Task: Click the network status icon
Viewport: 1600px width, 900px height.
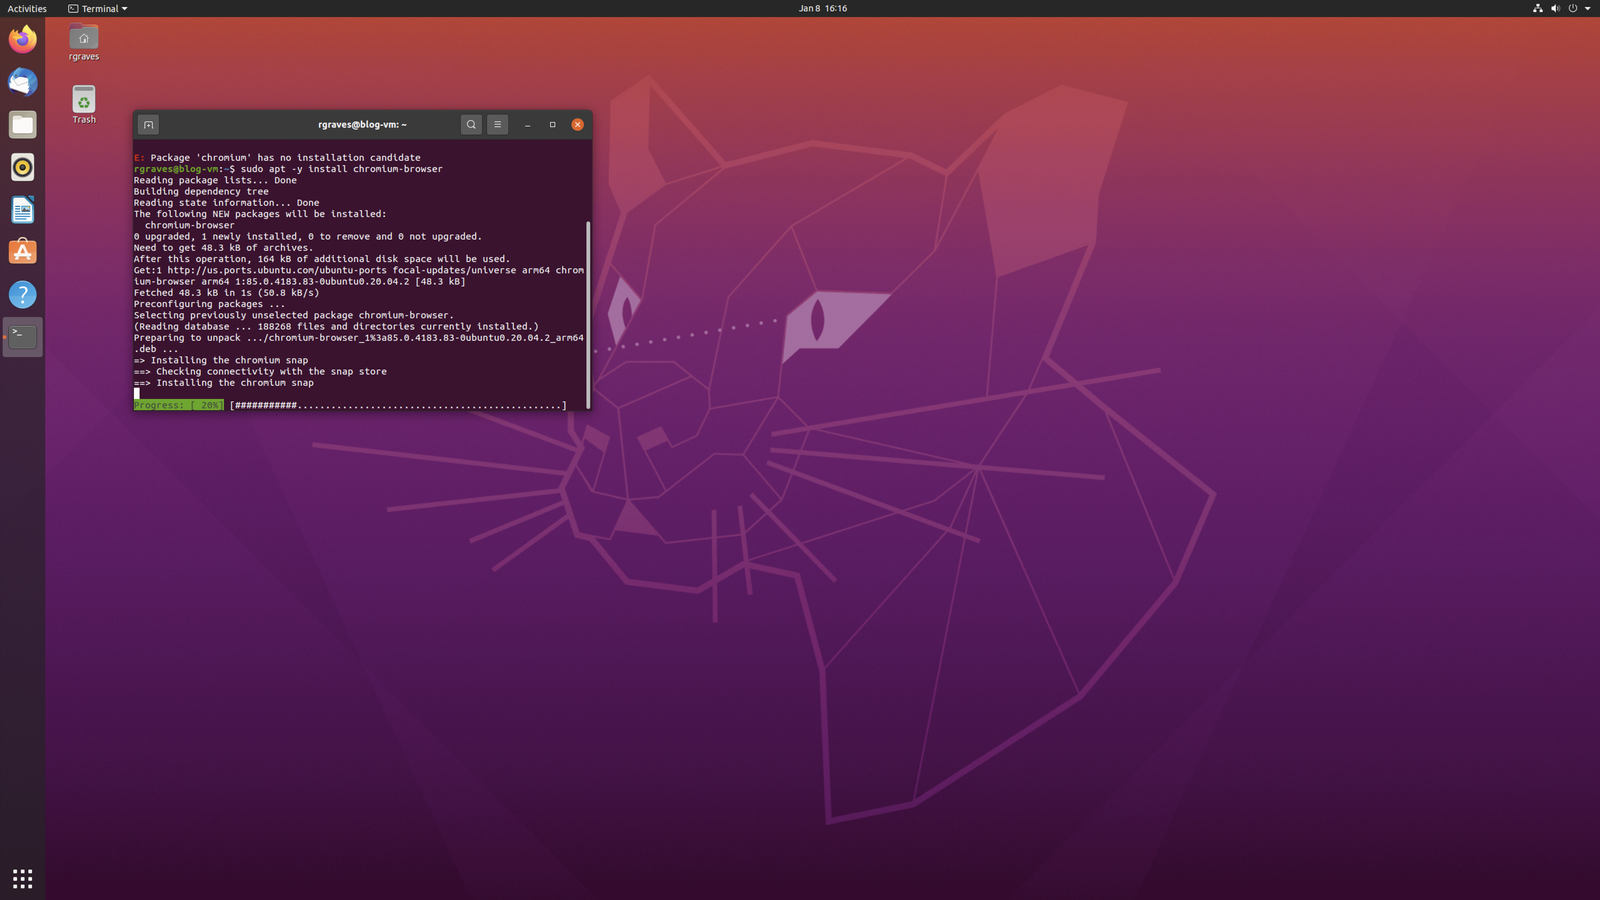Action: [x=1537, y=8]
